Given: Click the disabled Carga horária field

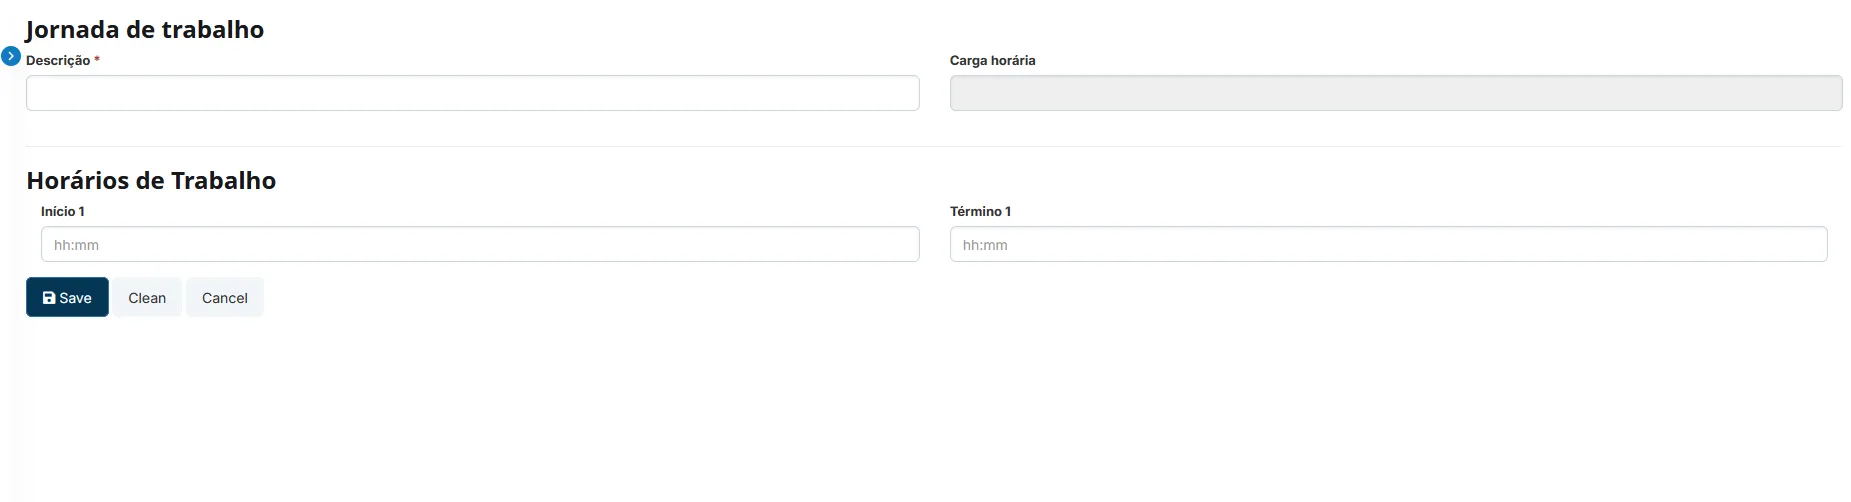Looking at the screenshot, I should pyautogui.click(x=1396, y=93).
